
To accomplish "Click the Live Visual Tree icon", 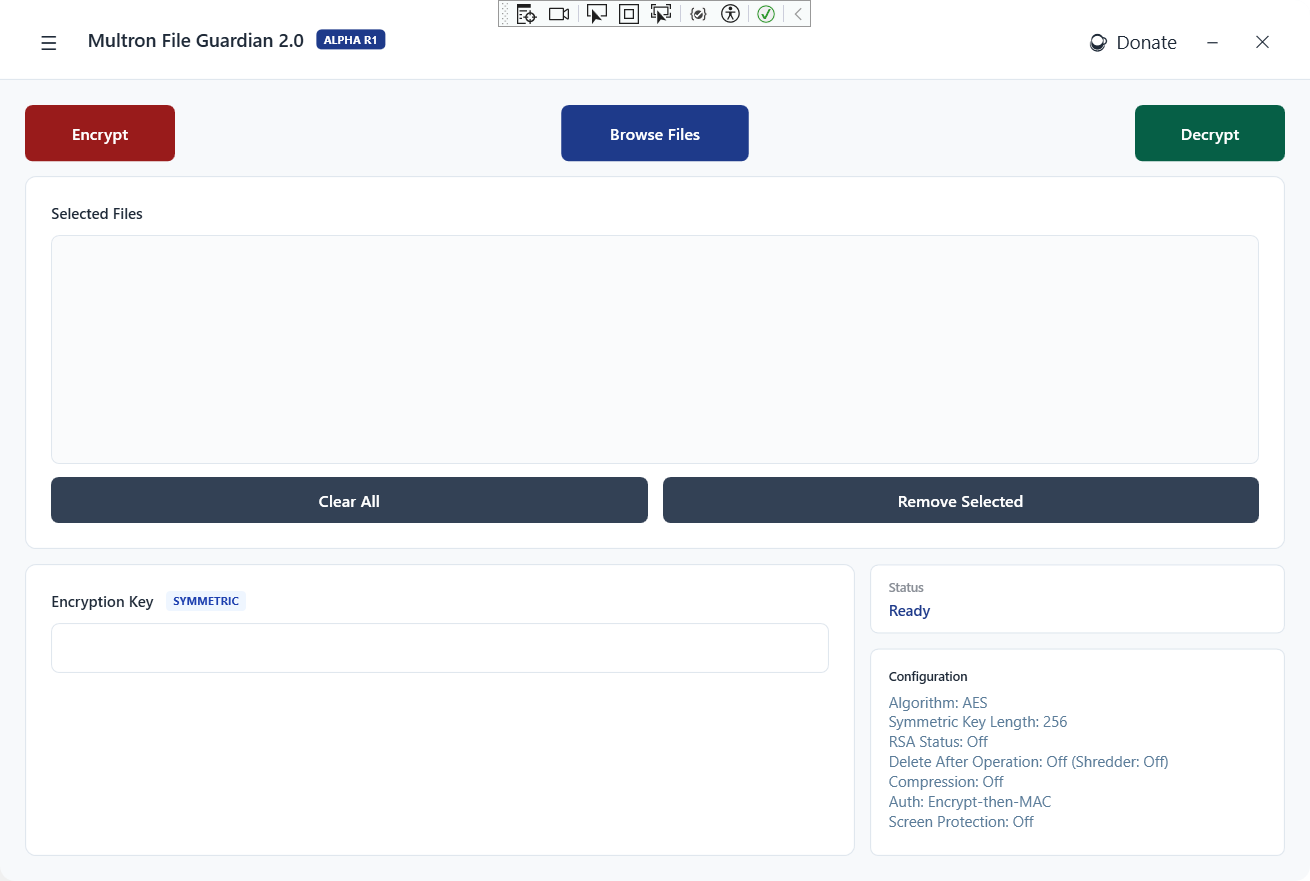I will tap(526, 14).
